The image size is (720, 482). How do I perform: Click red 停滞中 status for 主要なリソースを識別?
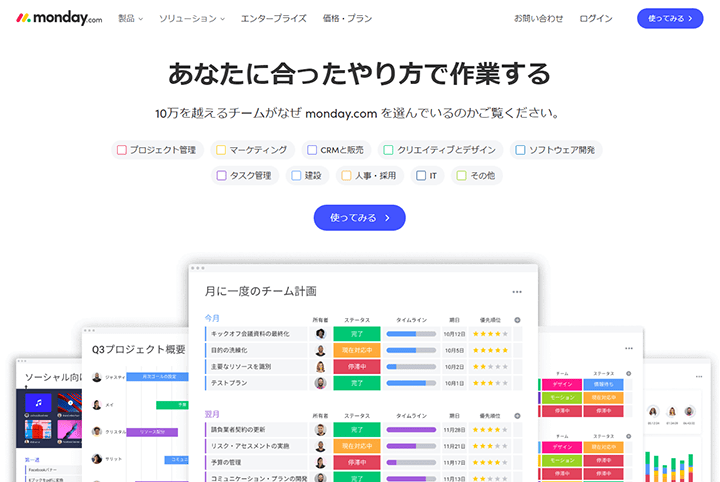coord(357,367)
